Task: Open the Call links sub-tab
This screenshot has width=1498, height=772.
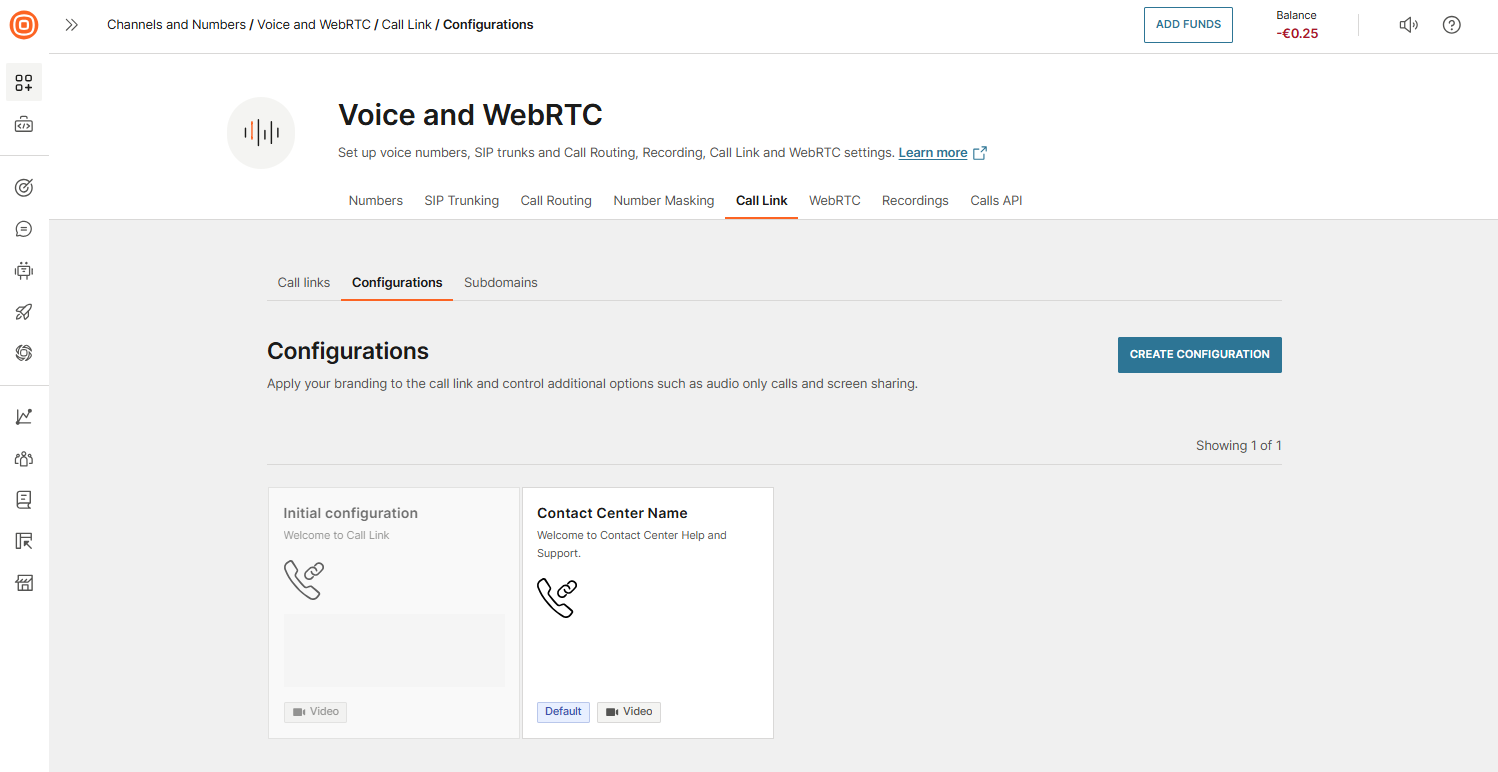Action: pos(303,283)
